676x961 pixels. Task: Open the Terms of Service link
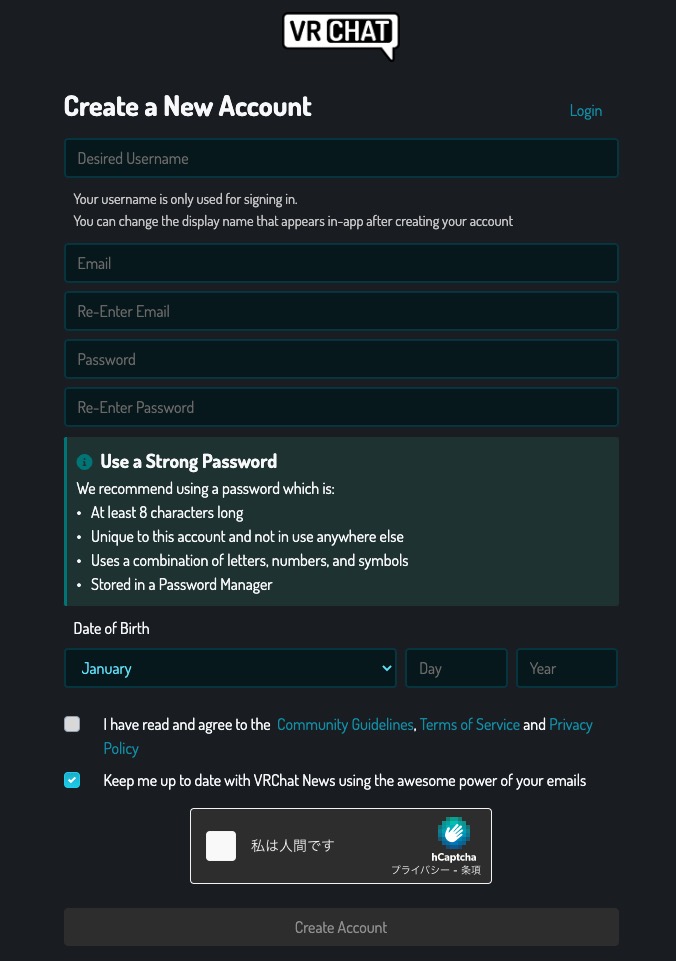[469, 725]
